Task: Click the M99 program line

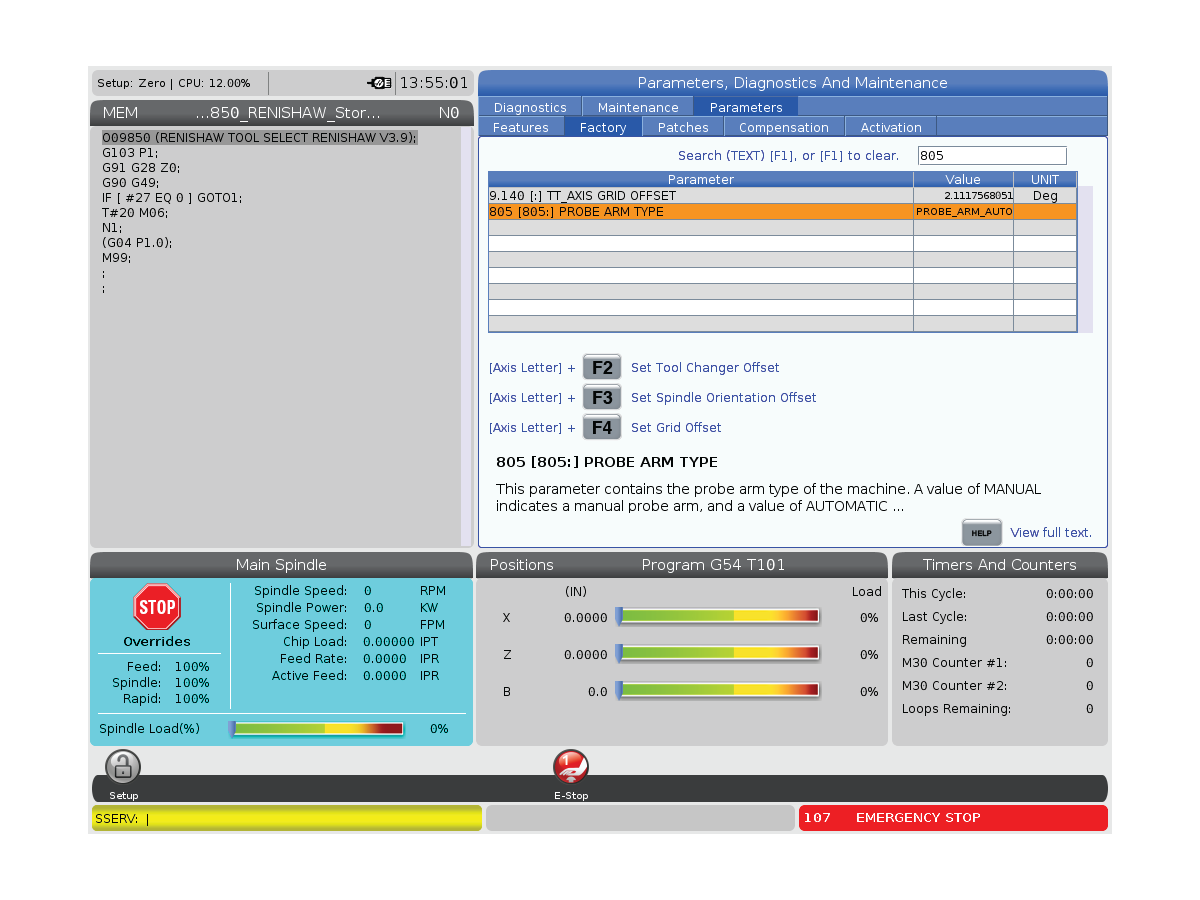Action: click(118, 257)
